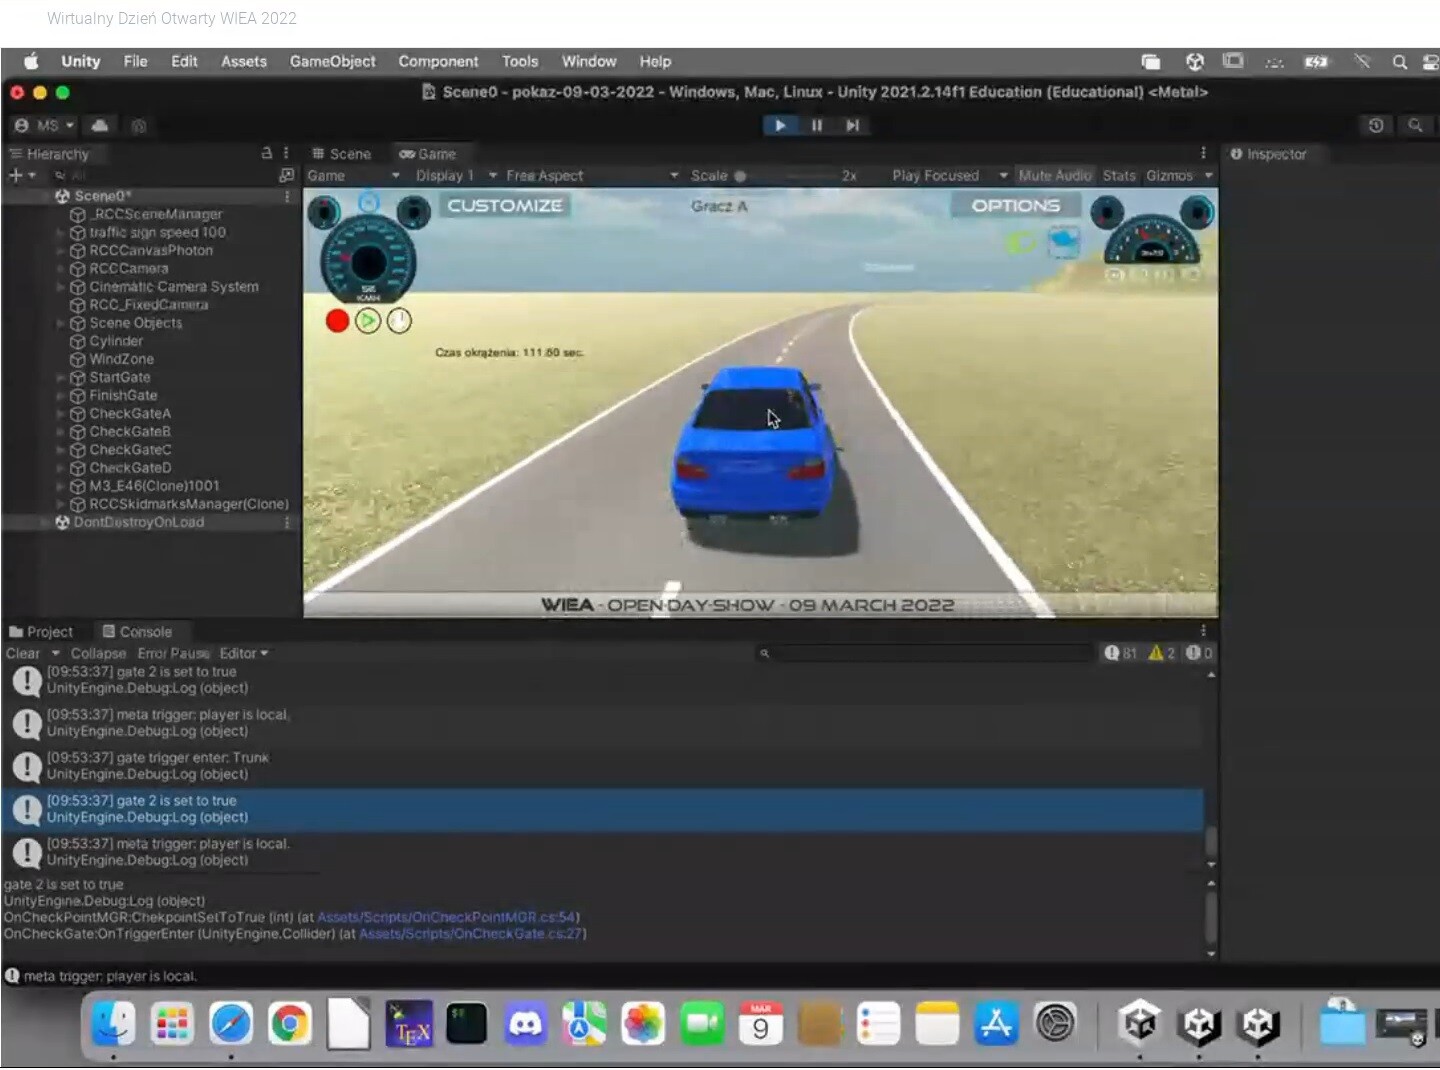
Task: Click the Hierarchy lock icon
Action: pyautogui.click(x=266, y=153)
